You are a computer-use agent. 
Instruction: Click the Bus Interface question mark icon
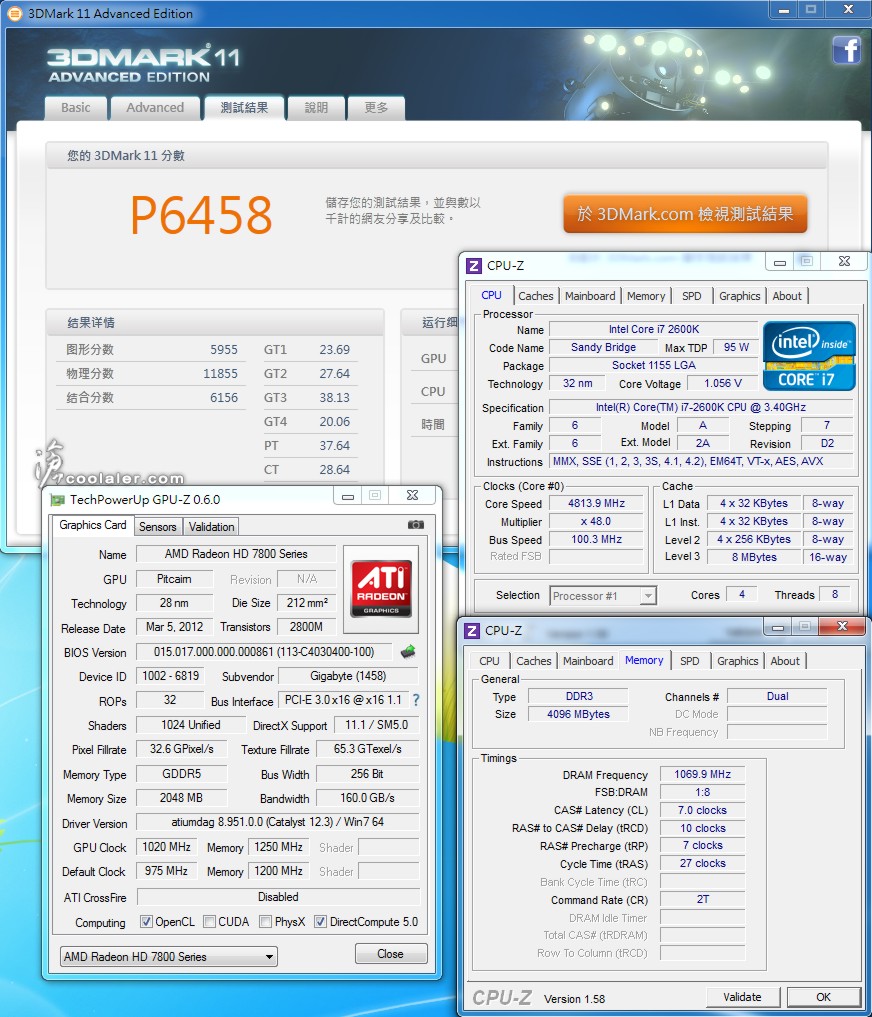pos(416,700)
